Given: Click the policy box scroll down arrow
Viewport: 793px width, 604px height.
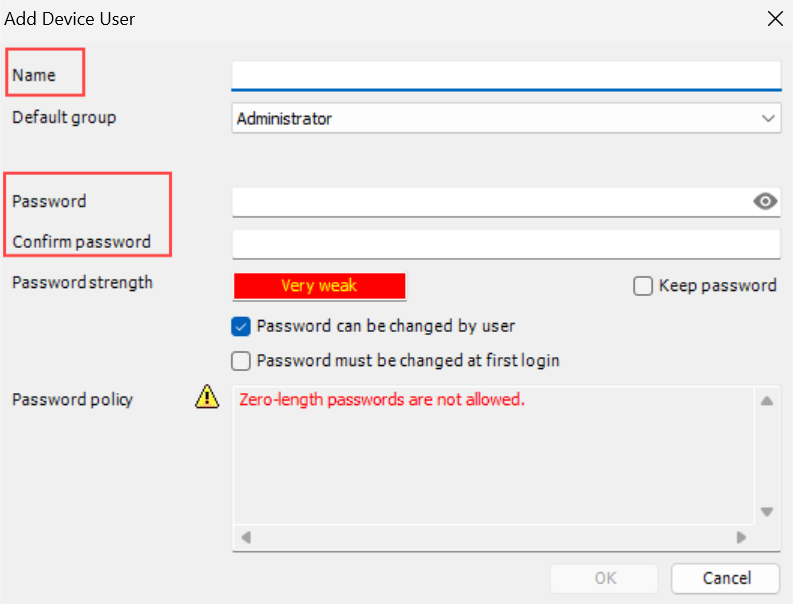Looking at the screenshot, I should point(767,511).
